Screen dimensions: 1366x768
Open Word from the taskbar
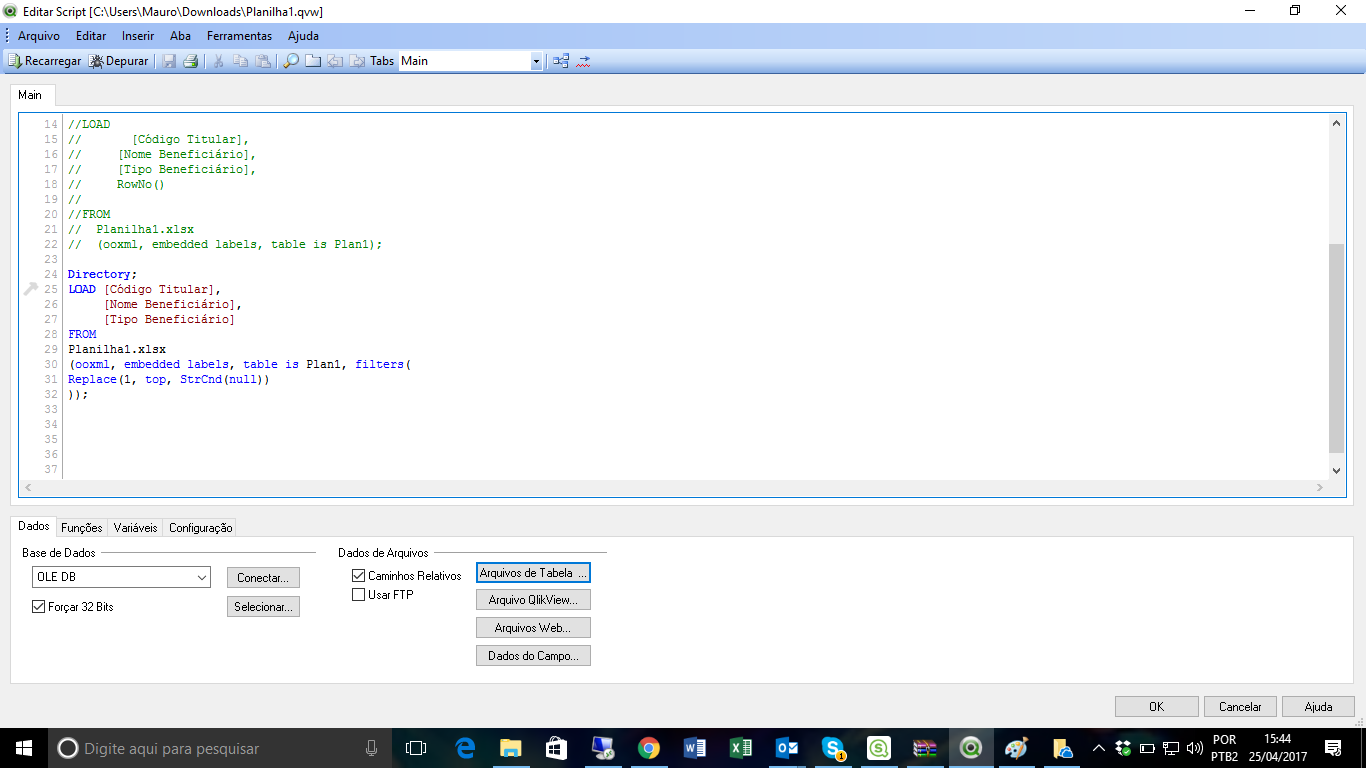[695, 748]
